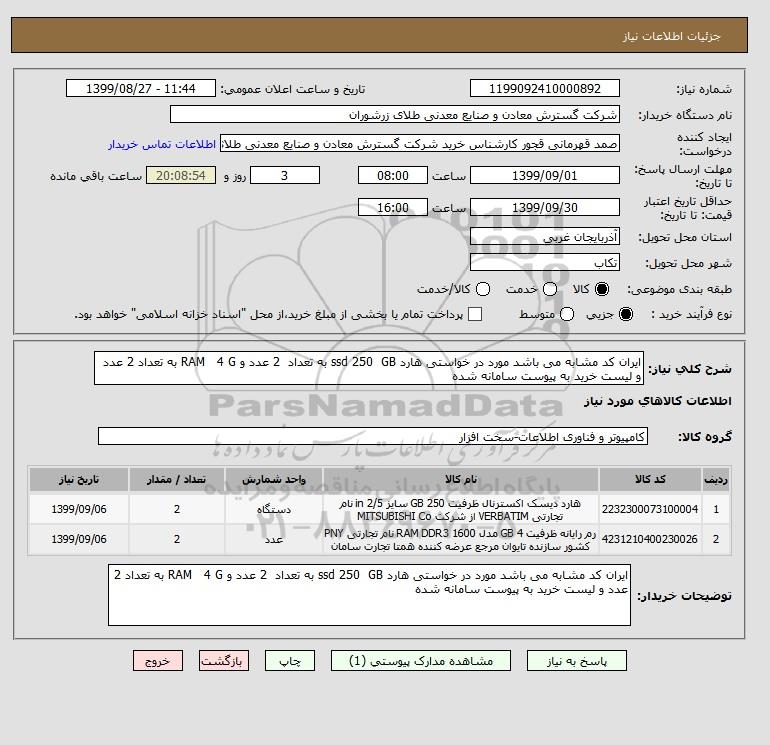Toggle the Islamic treasury payment checkbox

click(x=475, y=314)
